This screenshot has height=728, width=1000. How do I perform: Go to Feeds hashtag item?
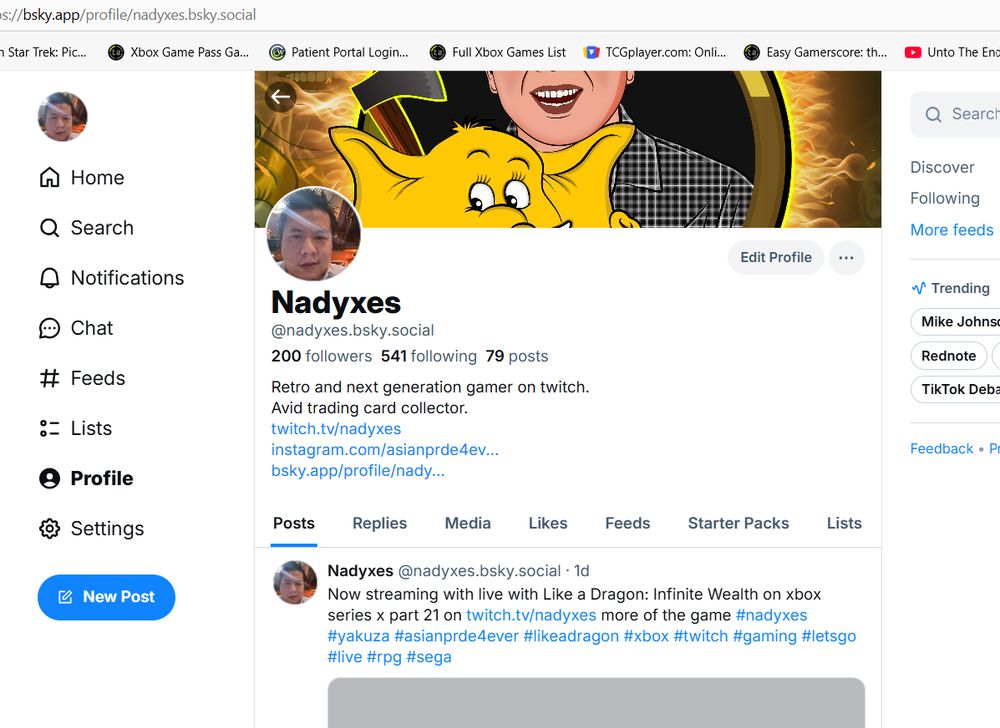pyautogui.click(x=82, y=378)
